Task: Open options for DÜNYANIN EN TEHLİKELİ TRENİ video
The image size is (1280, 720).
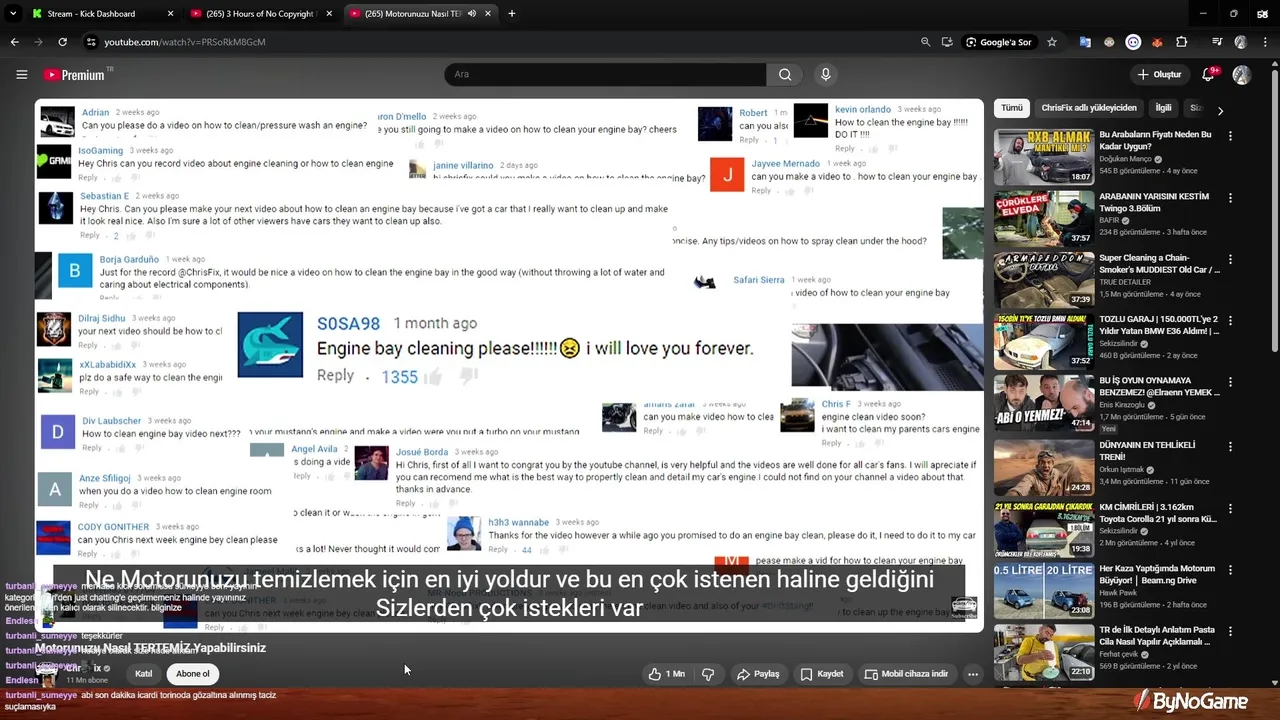Action: (x=1230, y=446)
